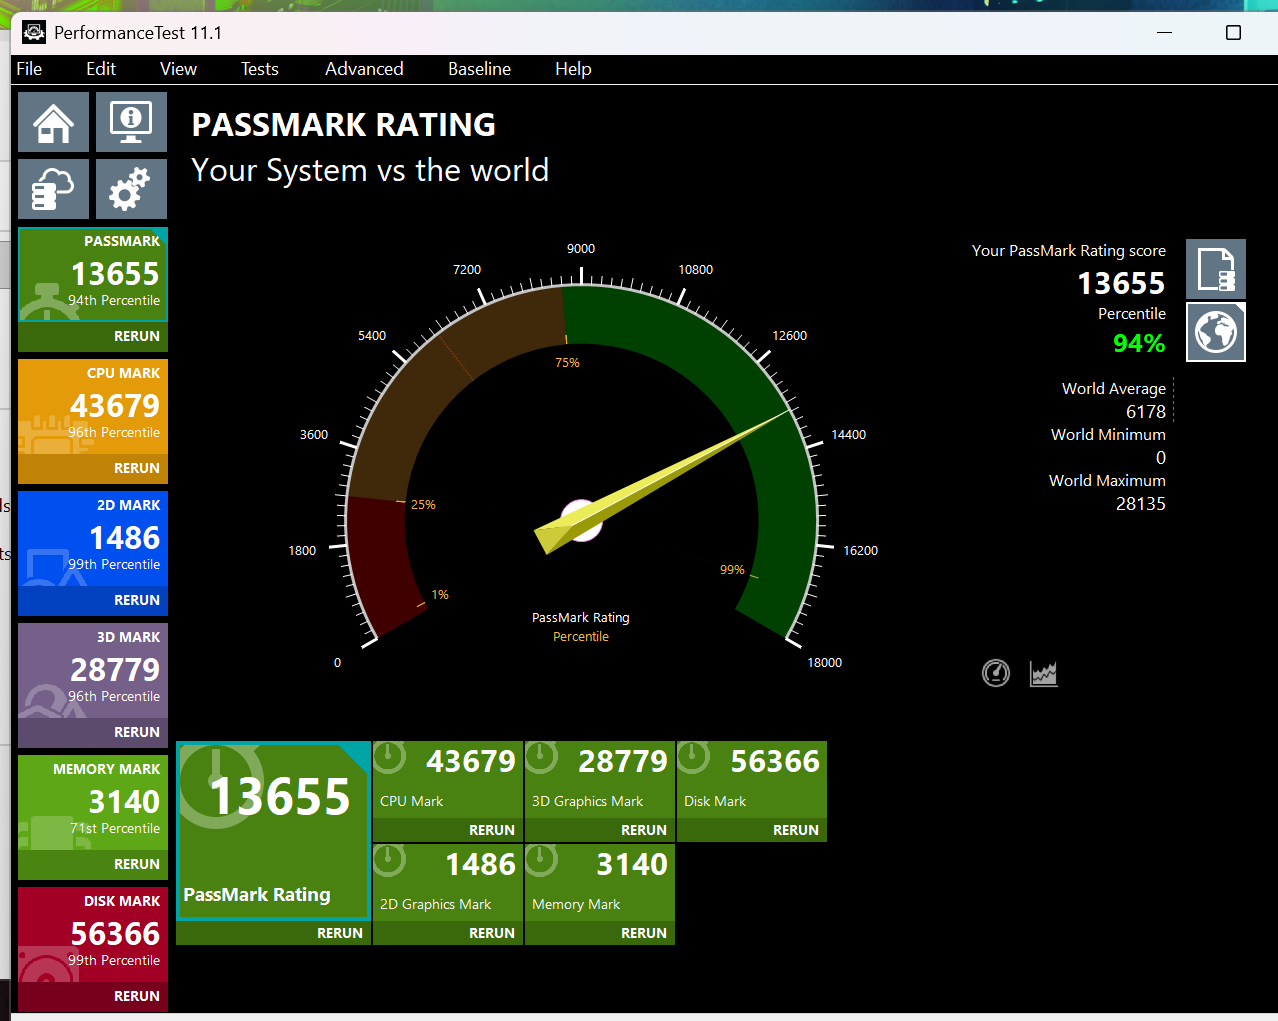Switch to distribution chart view icon
The width and height of the screenshot is (1278, 1021).
click(x=1043, y=673)
